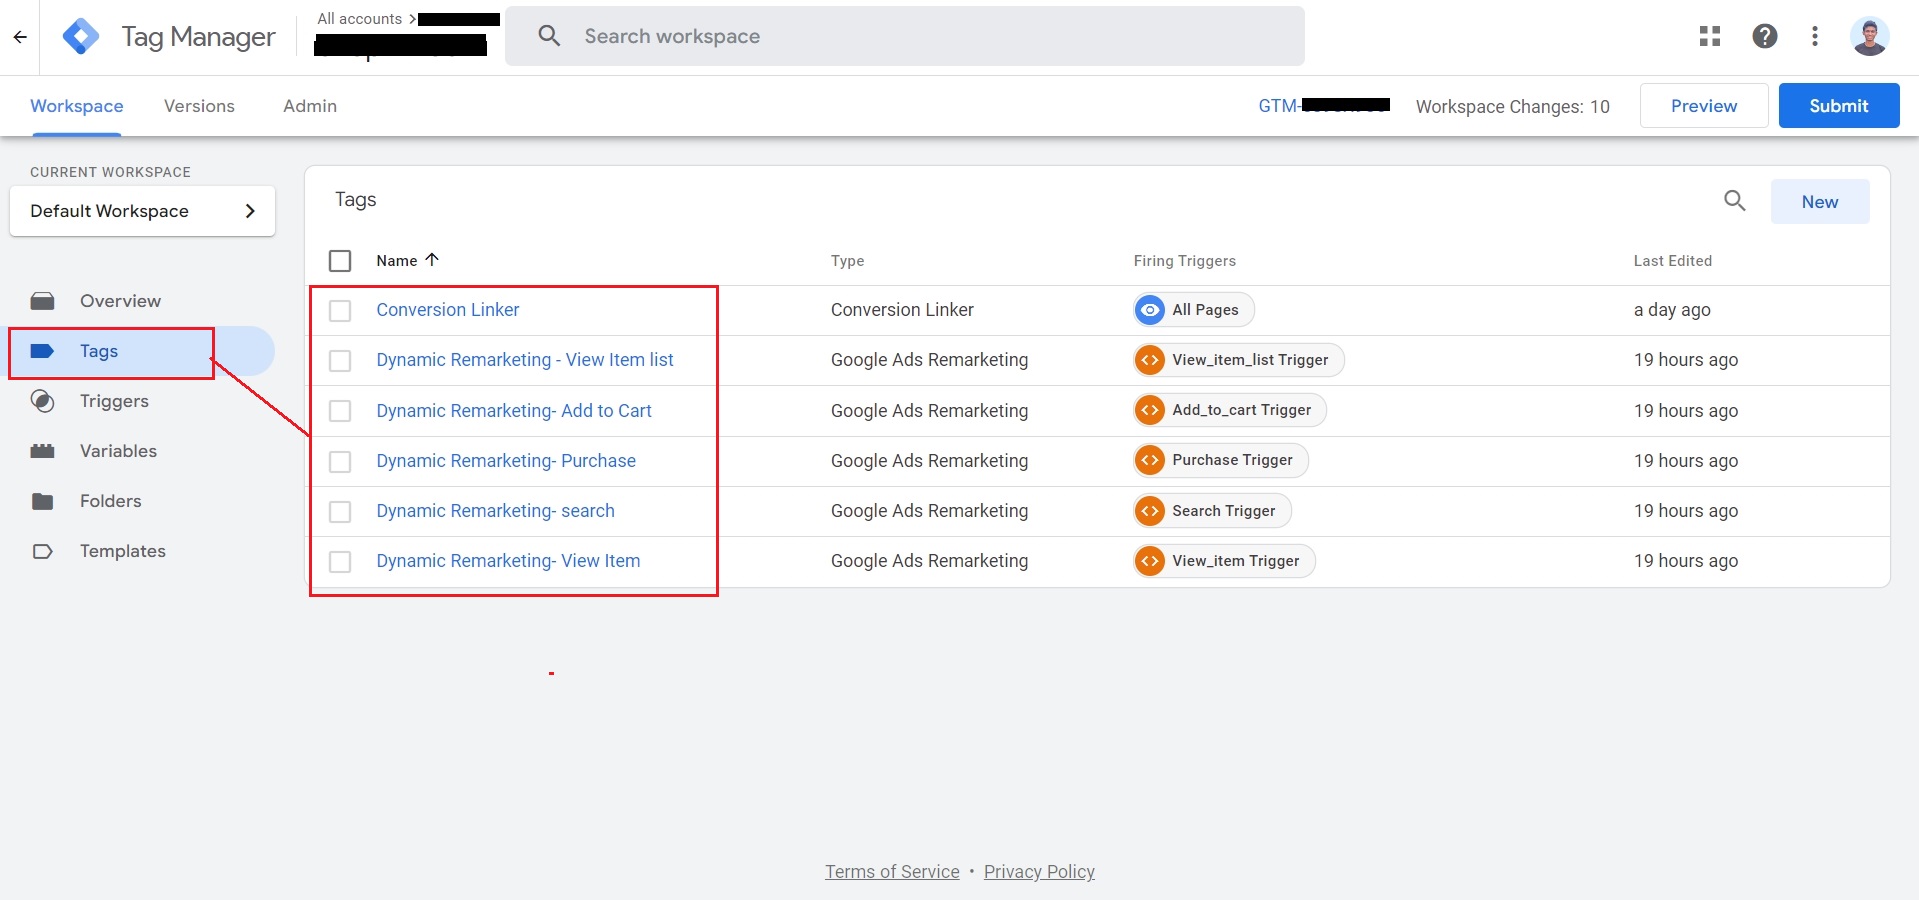Open the Terms of Service link
The image size is (1919, 900).
[892, 872]
